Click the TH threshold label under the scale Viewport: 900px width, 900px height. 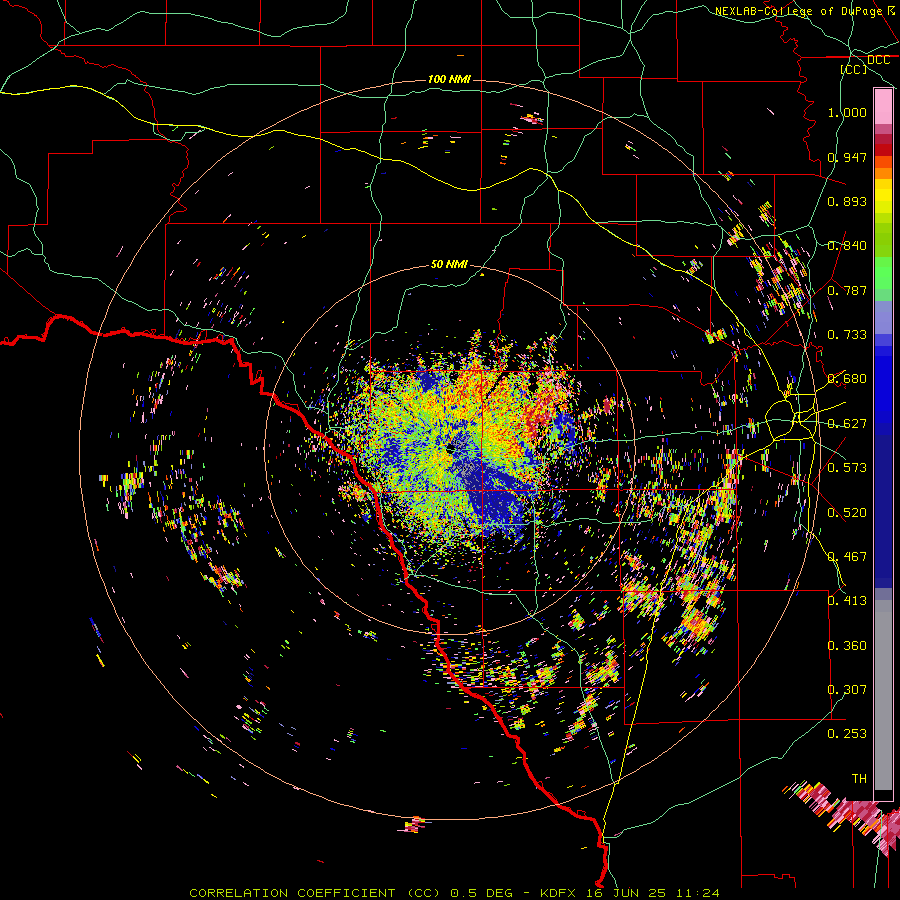[x=859, y=779]
